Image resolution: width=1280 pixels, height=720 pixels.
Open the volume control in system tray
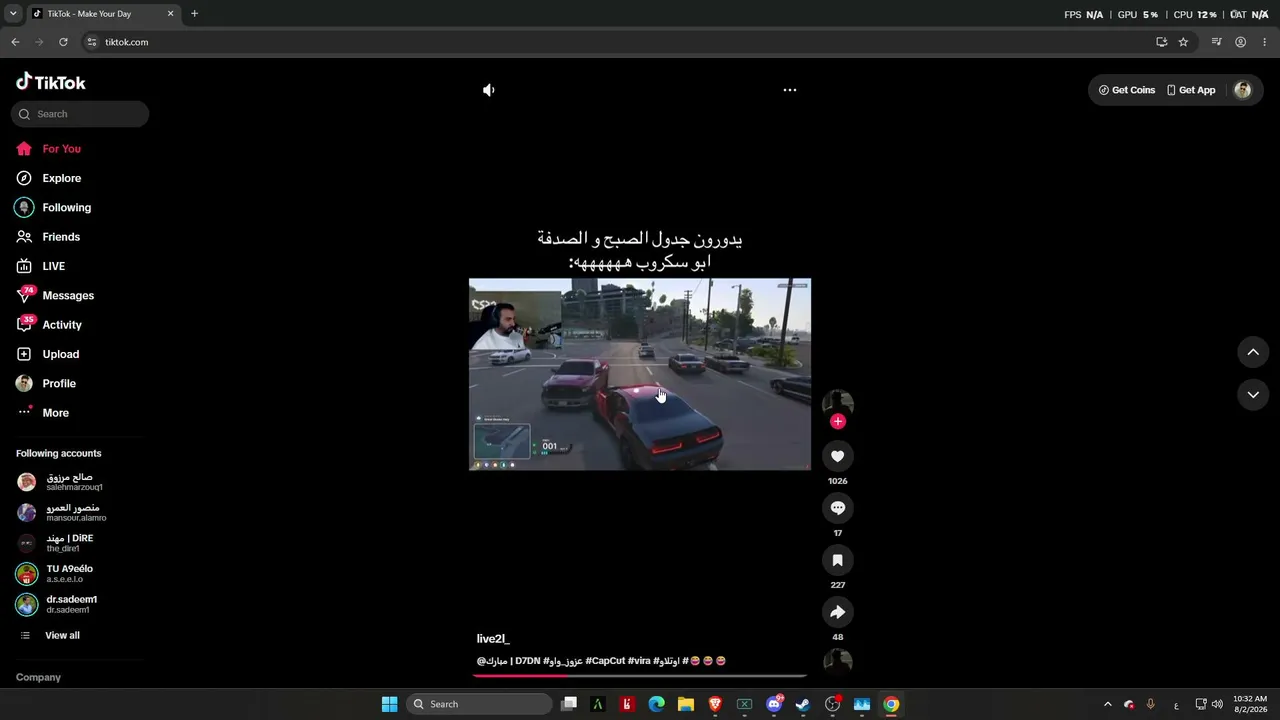point(1217,704)
